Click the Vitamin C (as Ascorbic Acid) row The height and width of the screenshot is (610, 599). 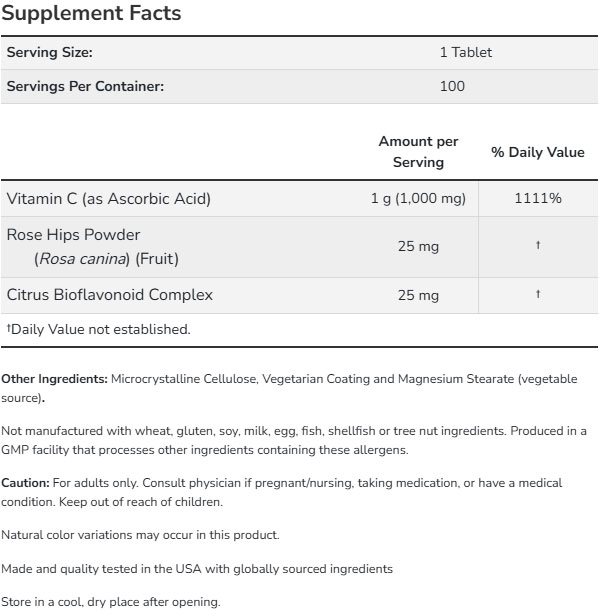coord(299,198)
